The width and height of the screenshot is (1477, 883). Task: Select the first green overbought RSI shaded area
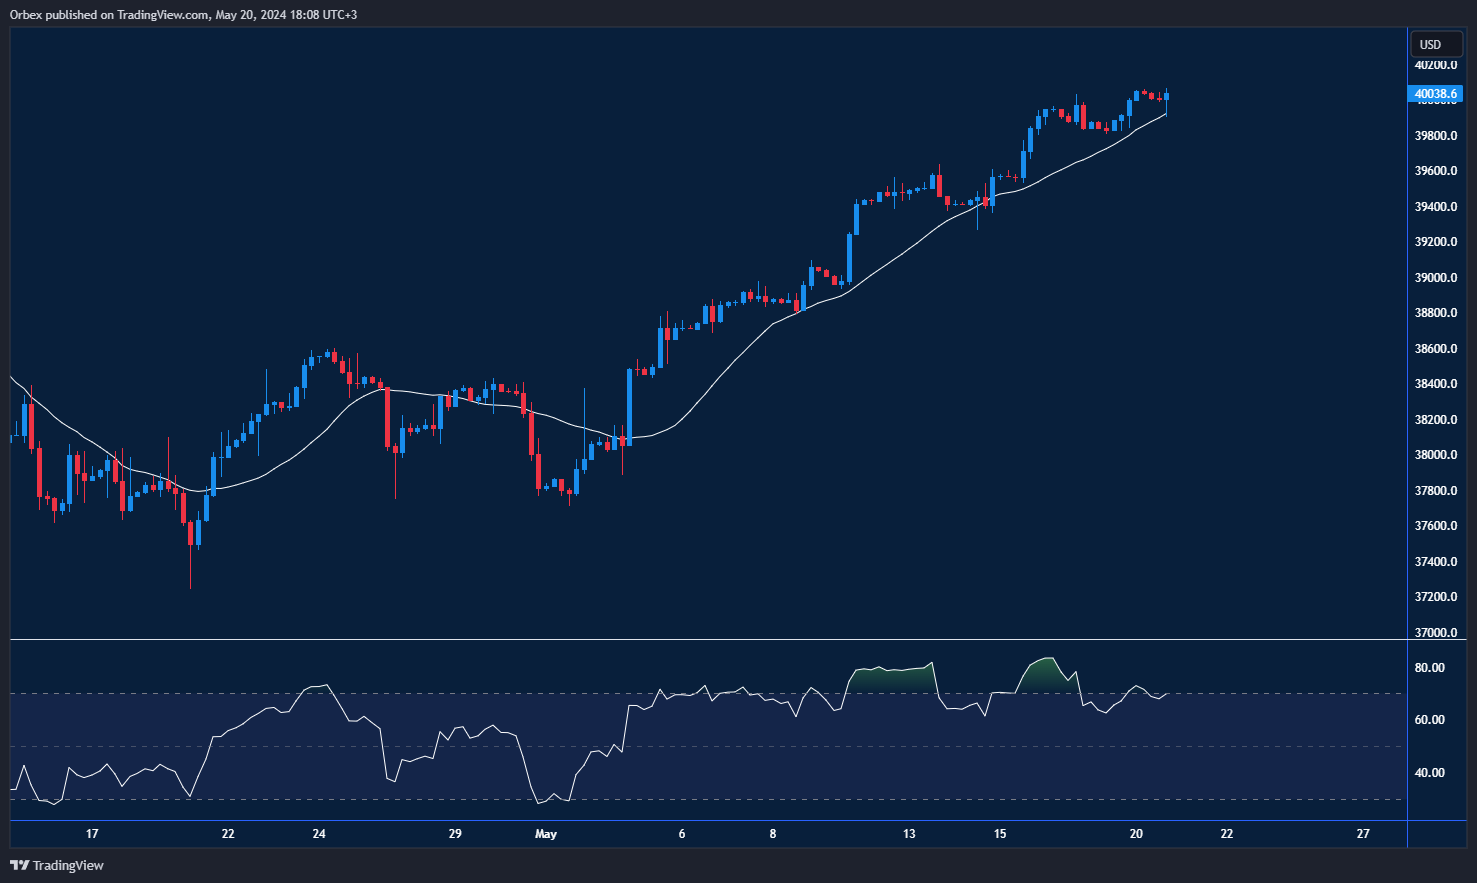[x=892, y=679]
